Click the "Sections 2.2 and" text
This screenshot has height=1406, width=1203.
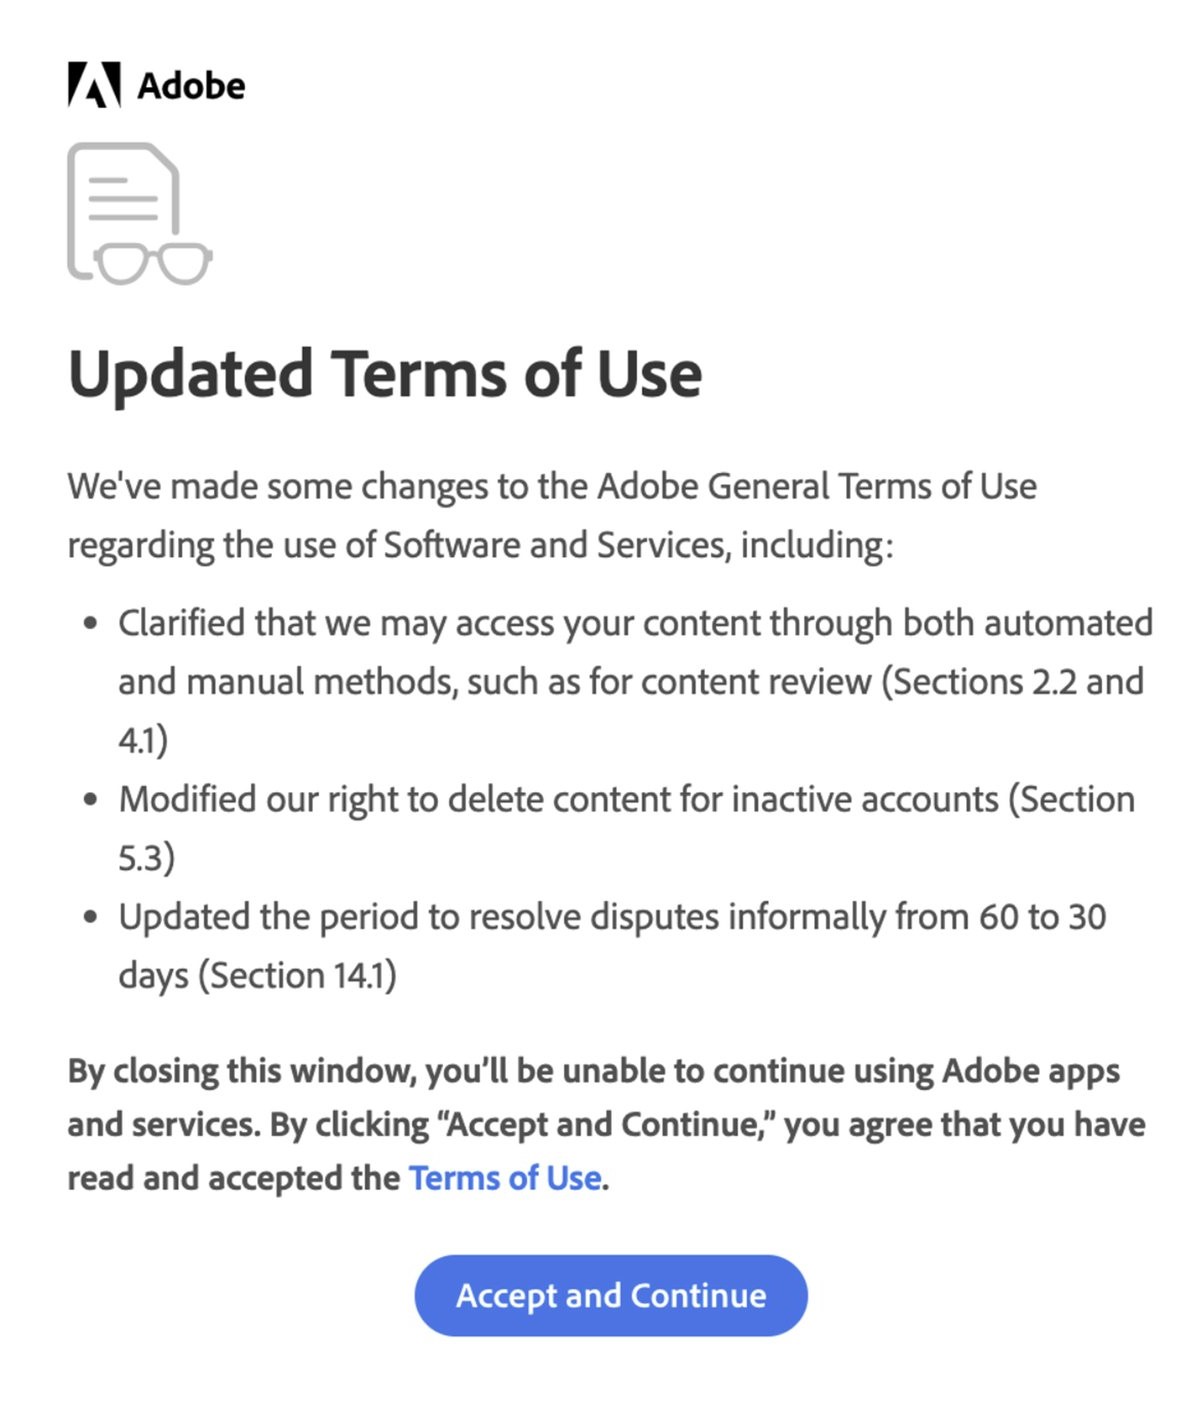click(x=1012, y=682)
